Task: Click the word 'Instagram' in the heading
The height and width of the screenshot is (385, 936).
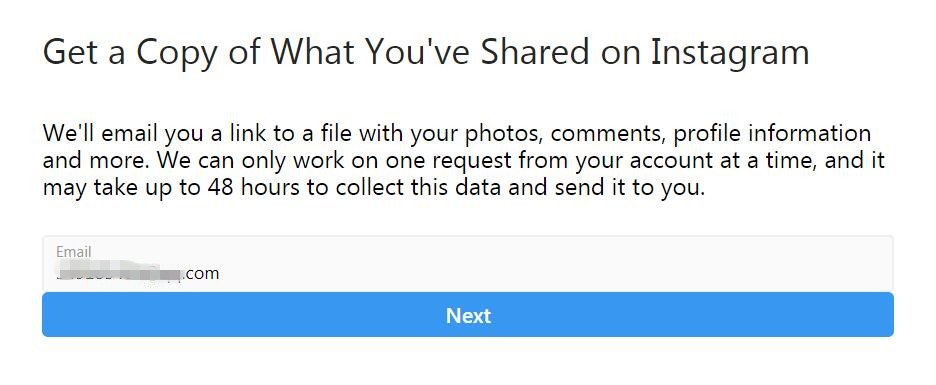Action: [x=729, y=53]
